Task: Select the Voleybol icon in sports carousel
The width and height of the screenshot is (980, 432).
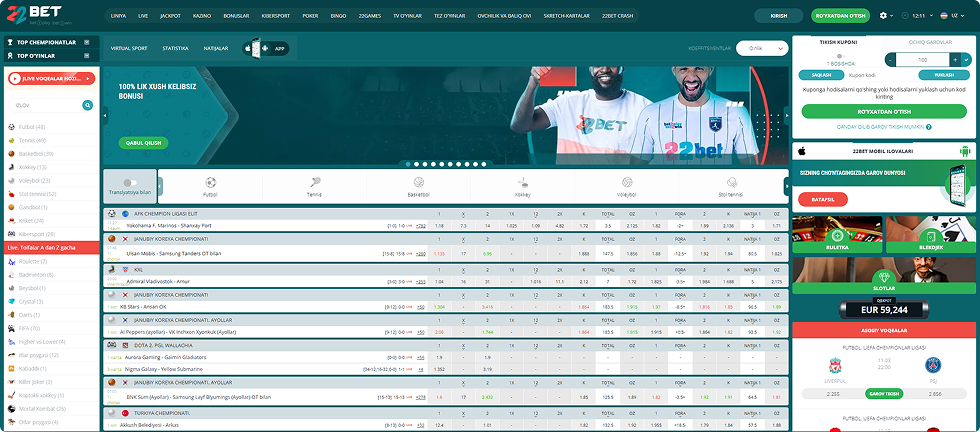Action: [x=626, y=183]
